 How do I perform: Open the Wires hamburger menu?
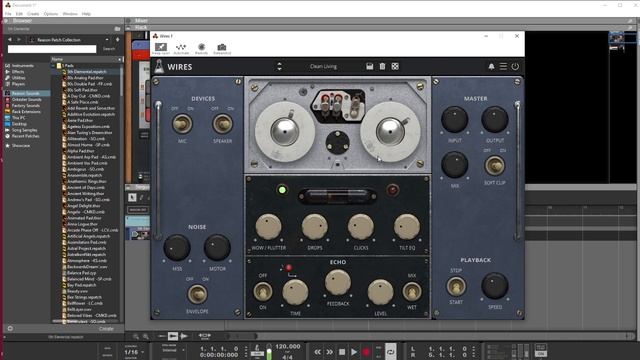pyautogui.click(x=503, y=66)
